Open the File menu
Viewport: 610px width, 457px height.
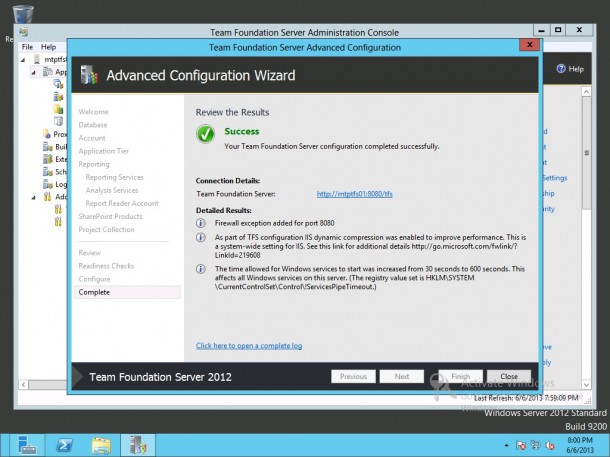(27, 47)
